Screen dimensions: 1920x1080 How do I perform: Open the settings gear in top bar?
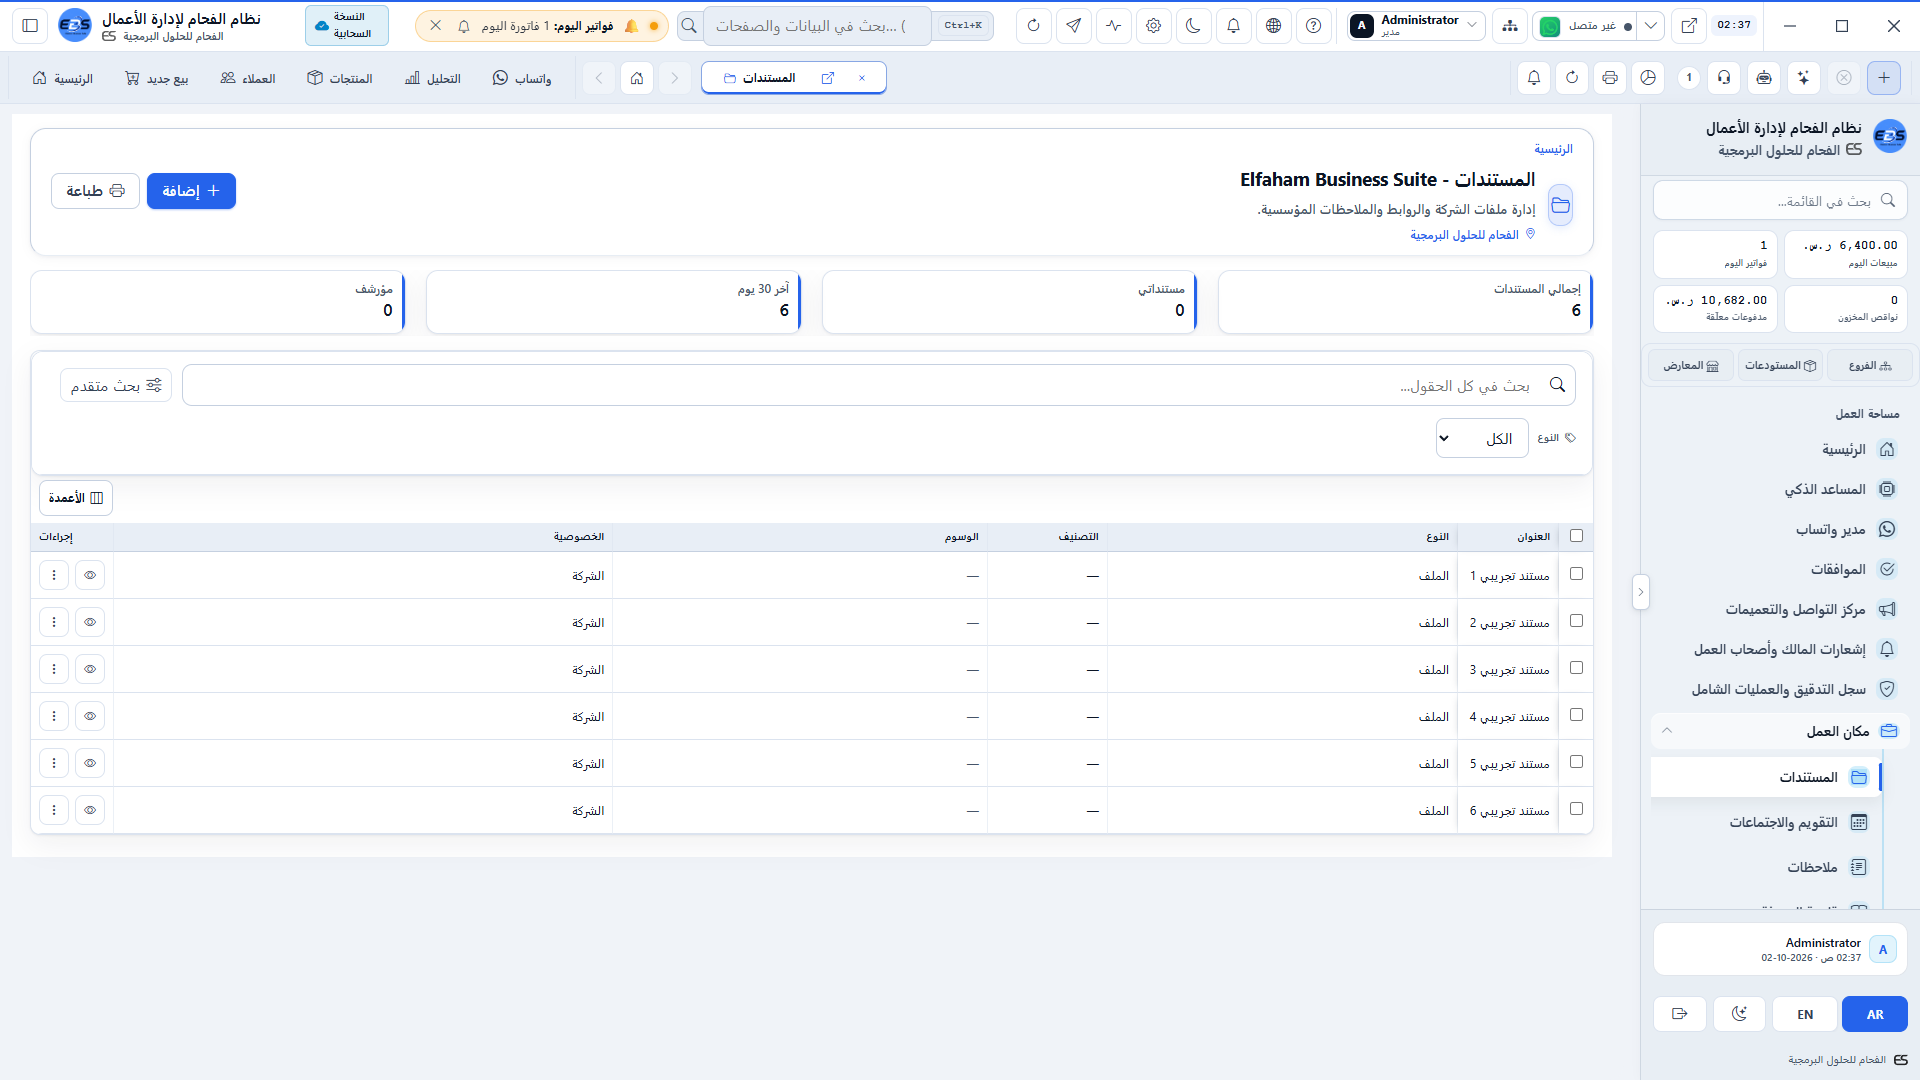pos(1153,26)
